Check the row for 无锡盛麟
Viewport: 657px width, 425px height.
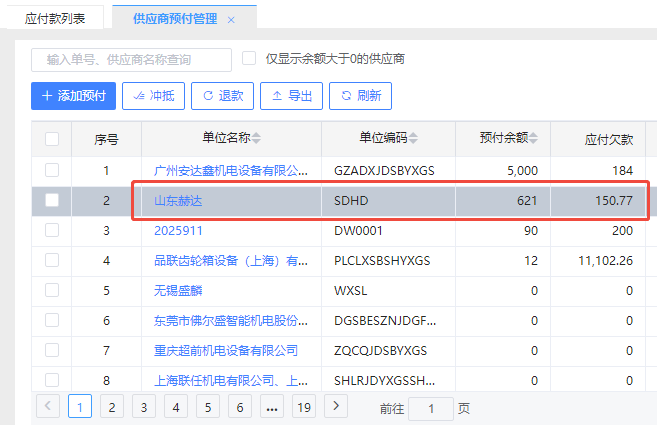tap(52, 290)
